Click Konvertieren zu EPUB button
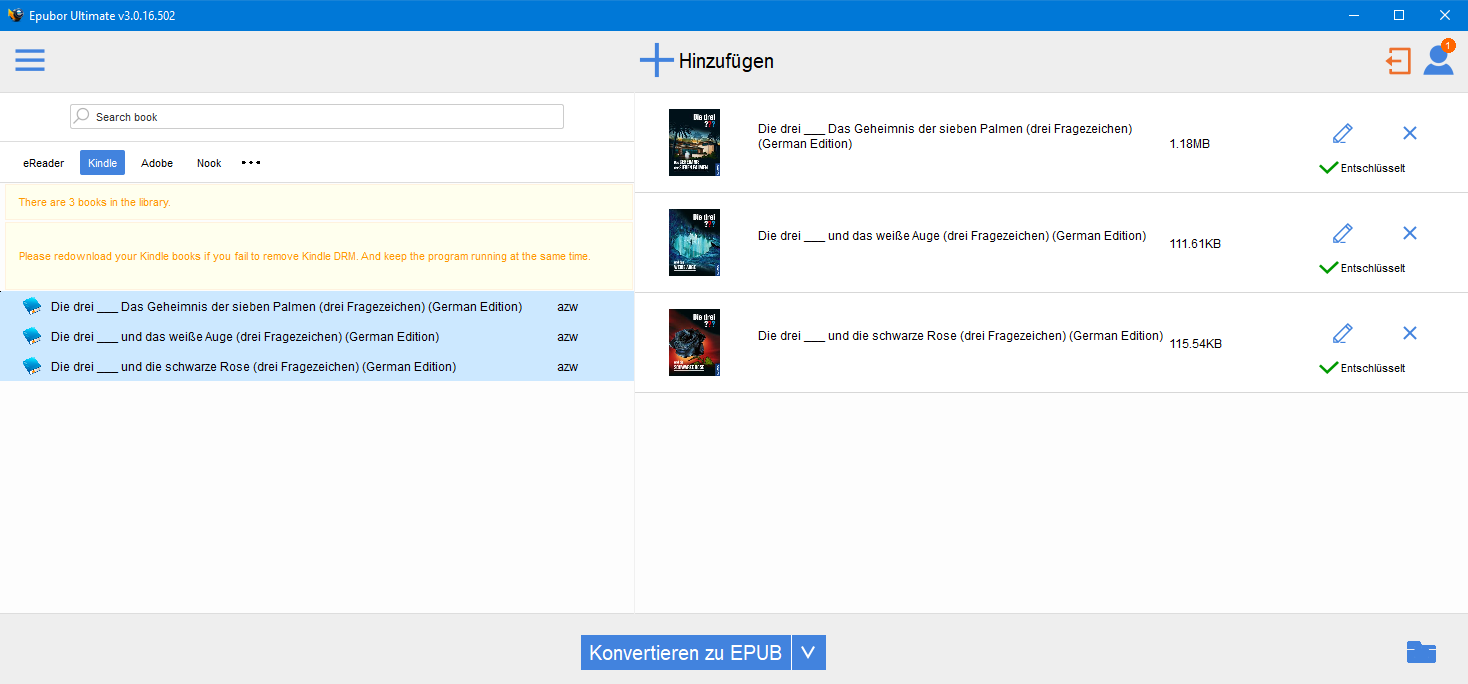Image resolution: width=1468 pixels, height=684 pixels. coord(686,652)
